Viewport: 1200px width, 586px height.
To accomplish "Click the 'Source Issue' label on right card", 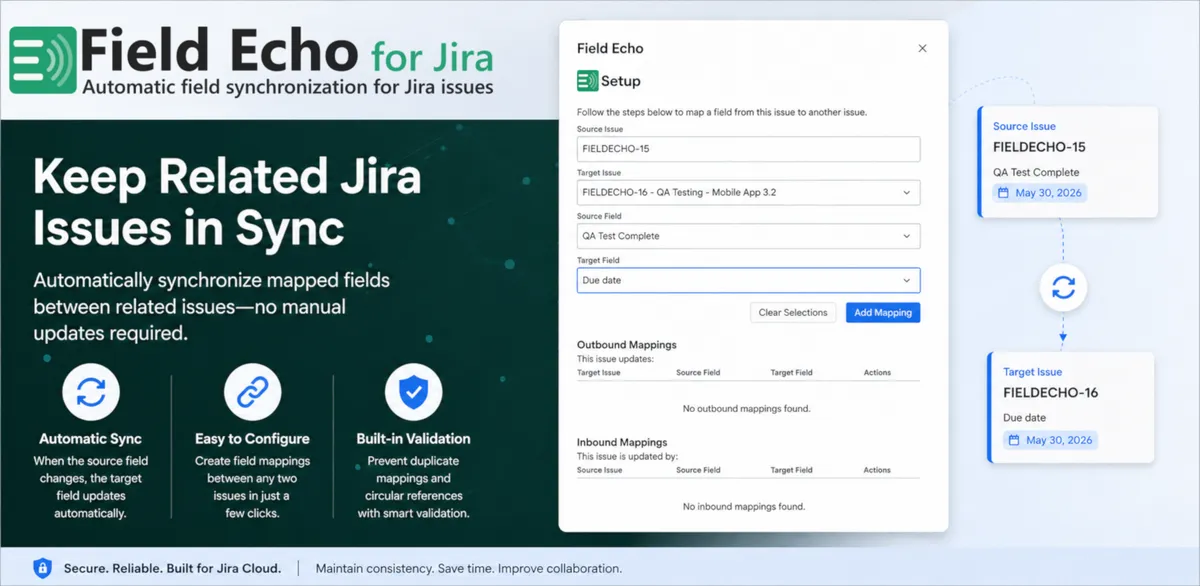I will [x=1024, y=127].
